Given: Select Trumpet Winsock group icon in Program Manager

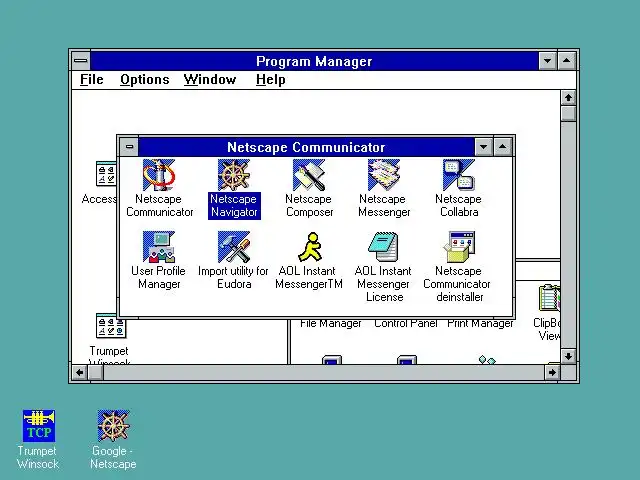Looking at the screenshot, I should (111, 326).
